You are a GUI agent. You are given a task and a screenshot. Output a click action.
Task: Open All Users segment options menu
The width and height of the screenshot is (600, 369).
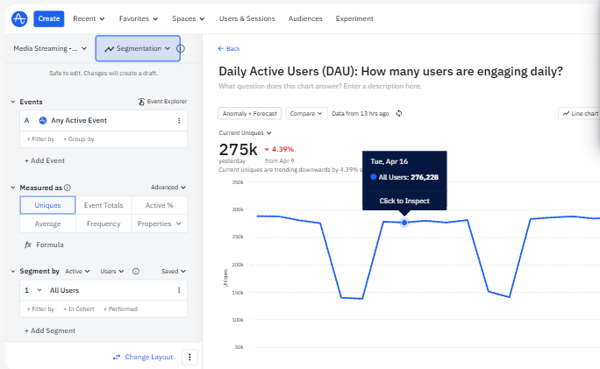[x=179, y=291]
